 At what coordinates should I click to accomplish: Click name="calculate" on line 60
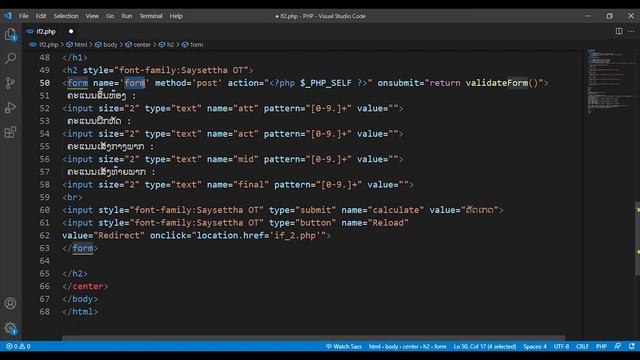coord(382,210)
